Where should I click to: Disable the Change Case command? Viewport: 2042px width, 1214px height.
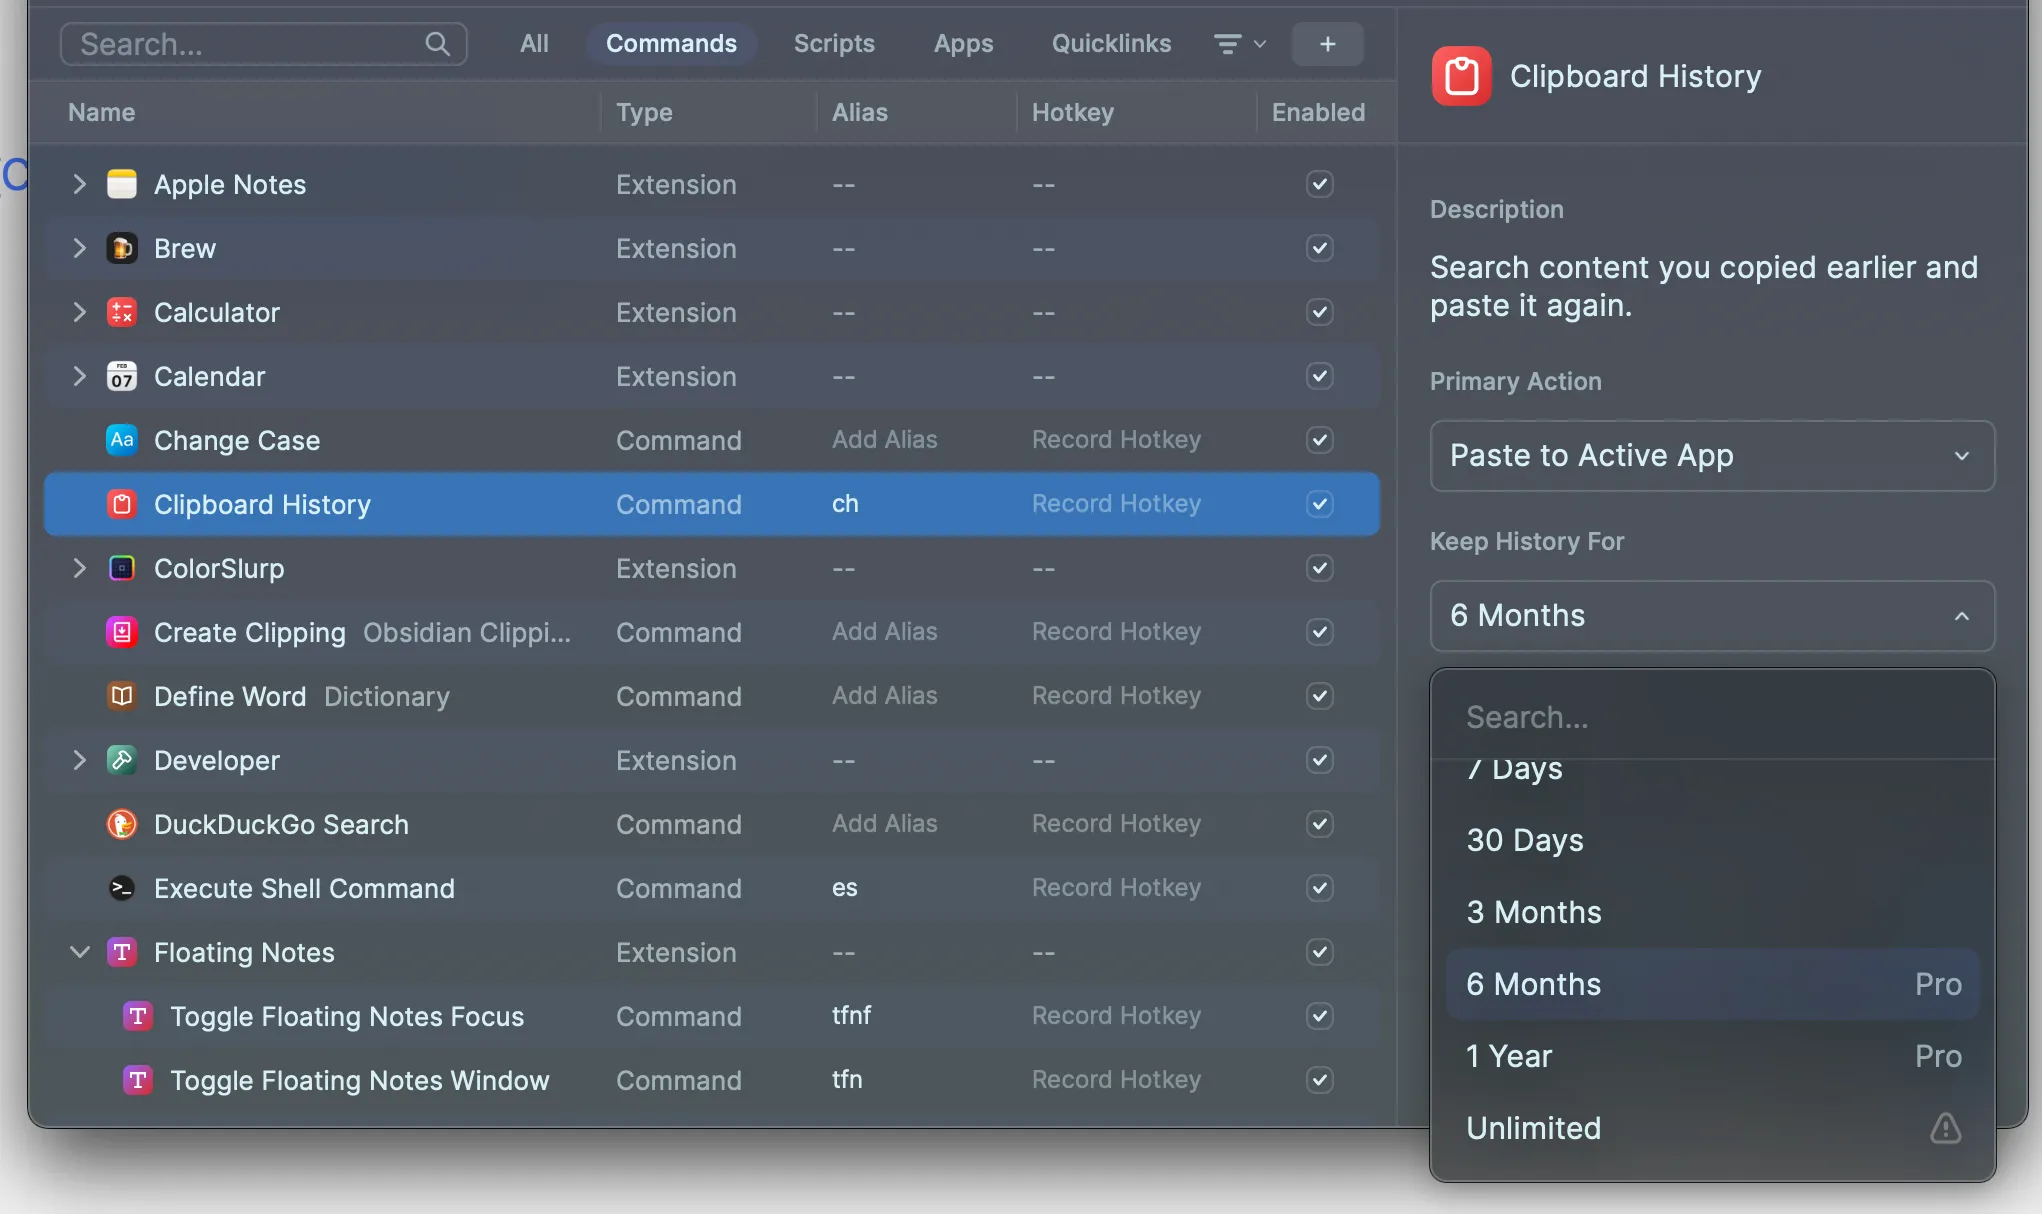click(x=1318, y=440)
